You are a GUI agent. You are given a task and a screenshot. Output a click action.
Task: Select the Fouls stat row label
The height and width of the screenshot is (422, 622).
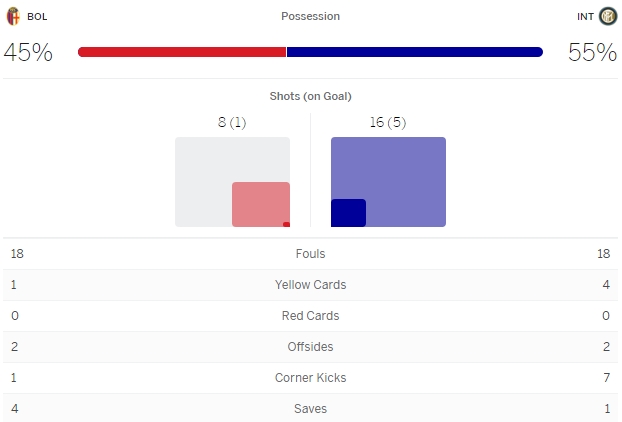[311, 254]
